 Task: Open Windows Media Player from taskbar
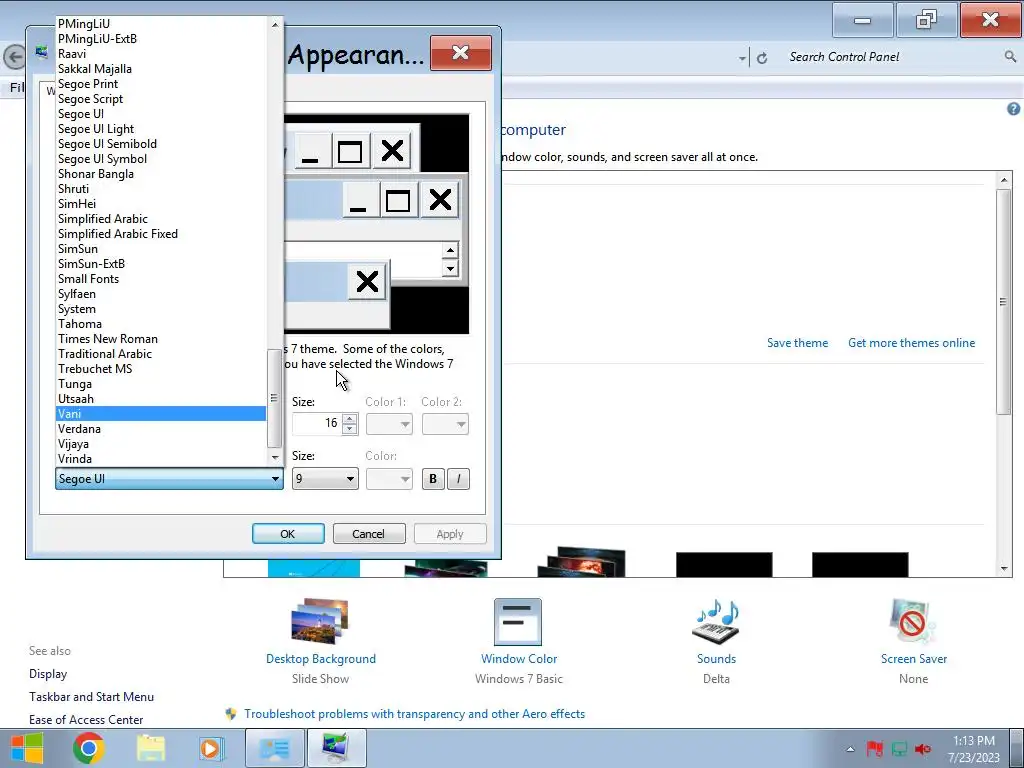click(x=211, y=748)
